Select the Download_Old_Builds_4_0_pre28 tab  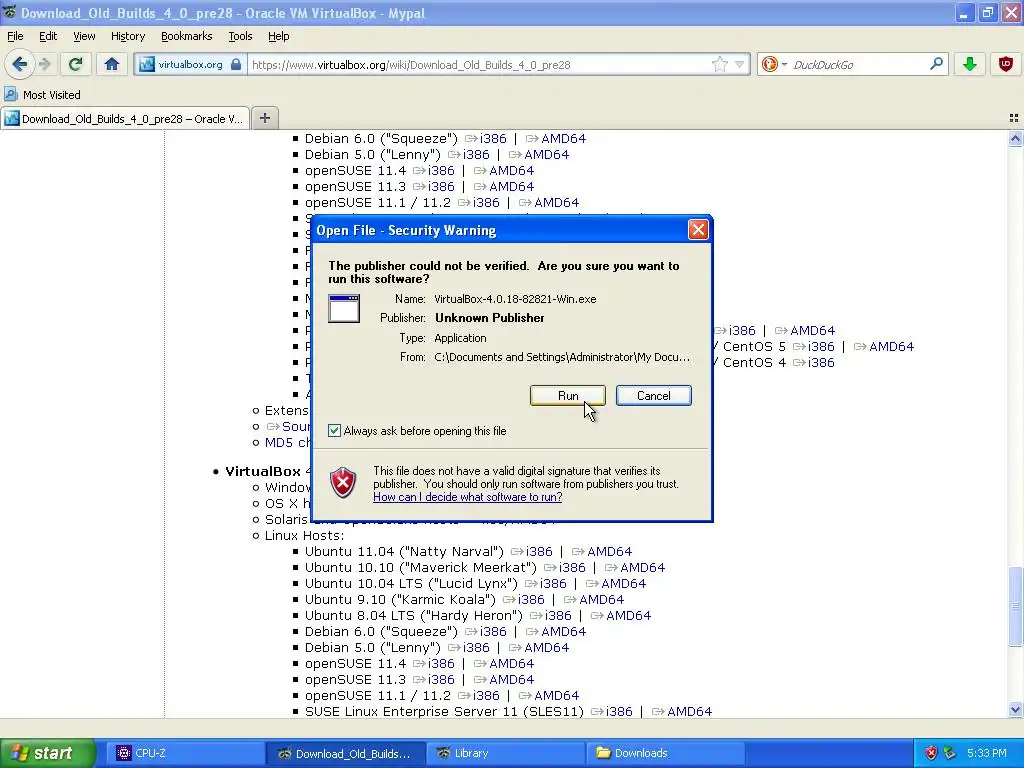(125, 118)
